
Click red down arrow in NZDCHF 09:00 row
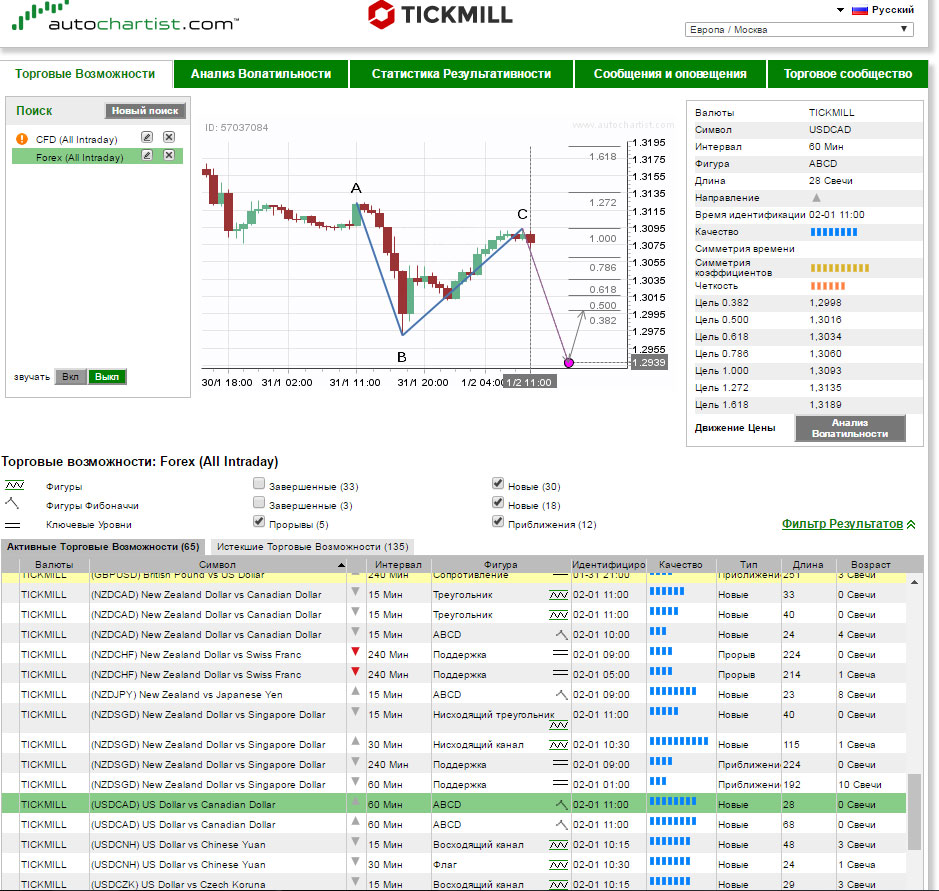click(355, 652)
